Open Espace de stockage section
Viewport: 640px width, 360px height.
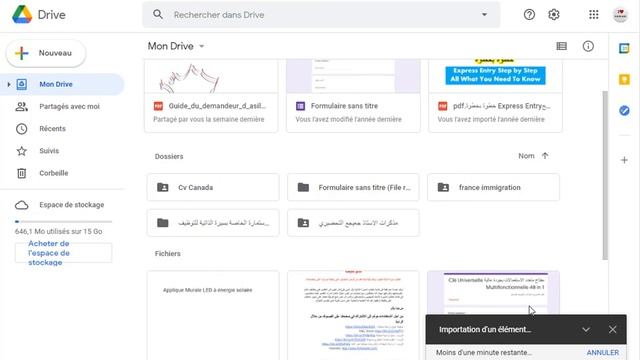pos(62,205)
